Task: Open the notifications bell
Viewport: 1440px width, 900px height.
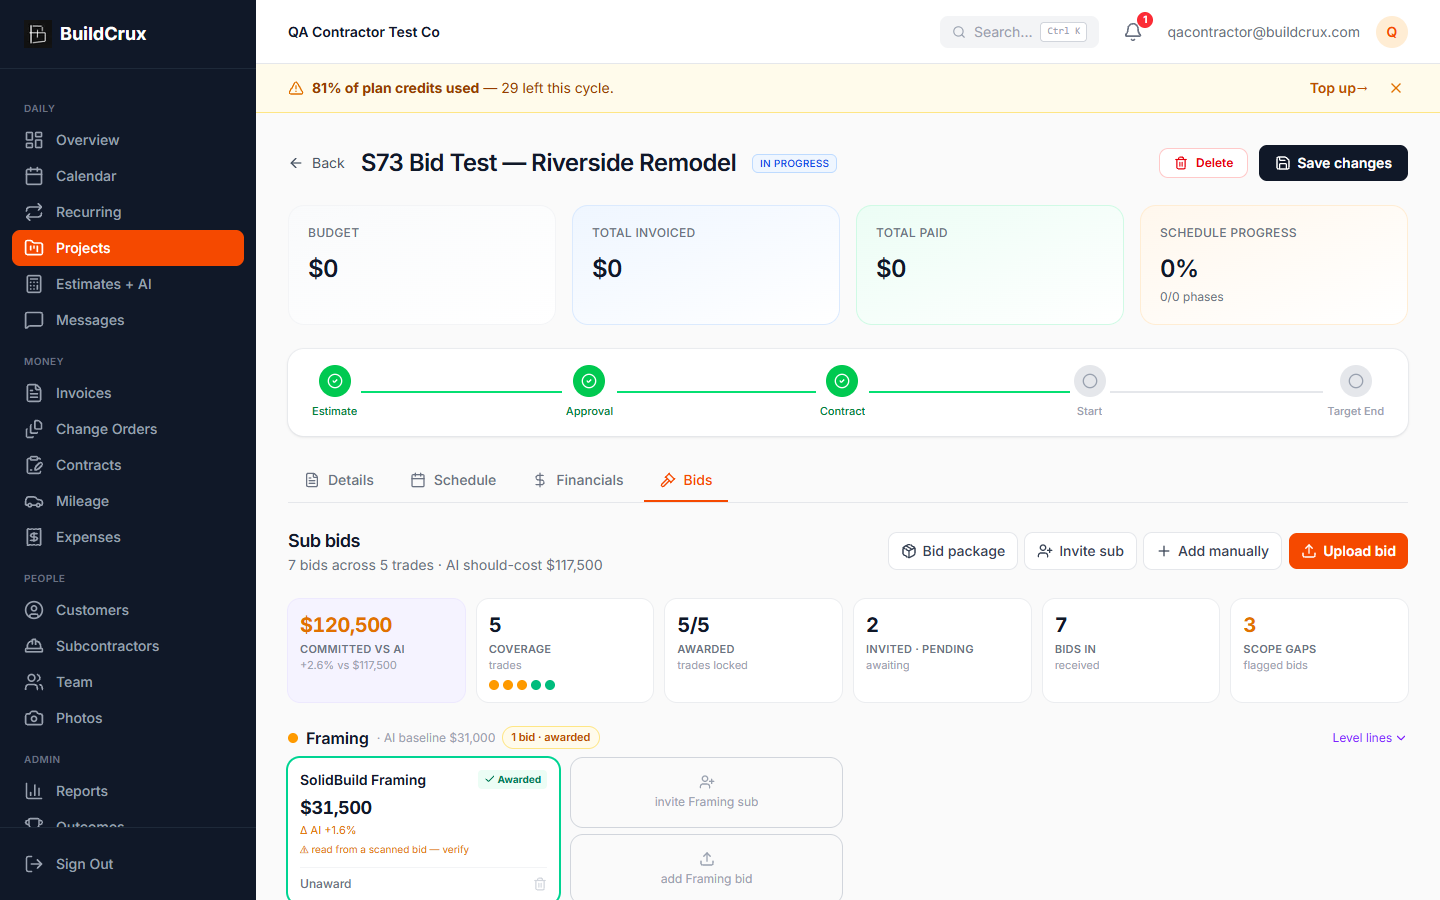Action: coord(1133,32)
